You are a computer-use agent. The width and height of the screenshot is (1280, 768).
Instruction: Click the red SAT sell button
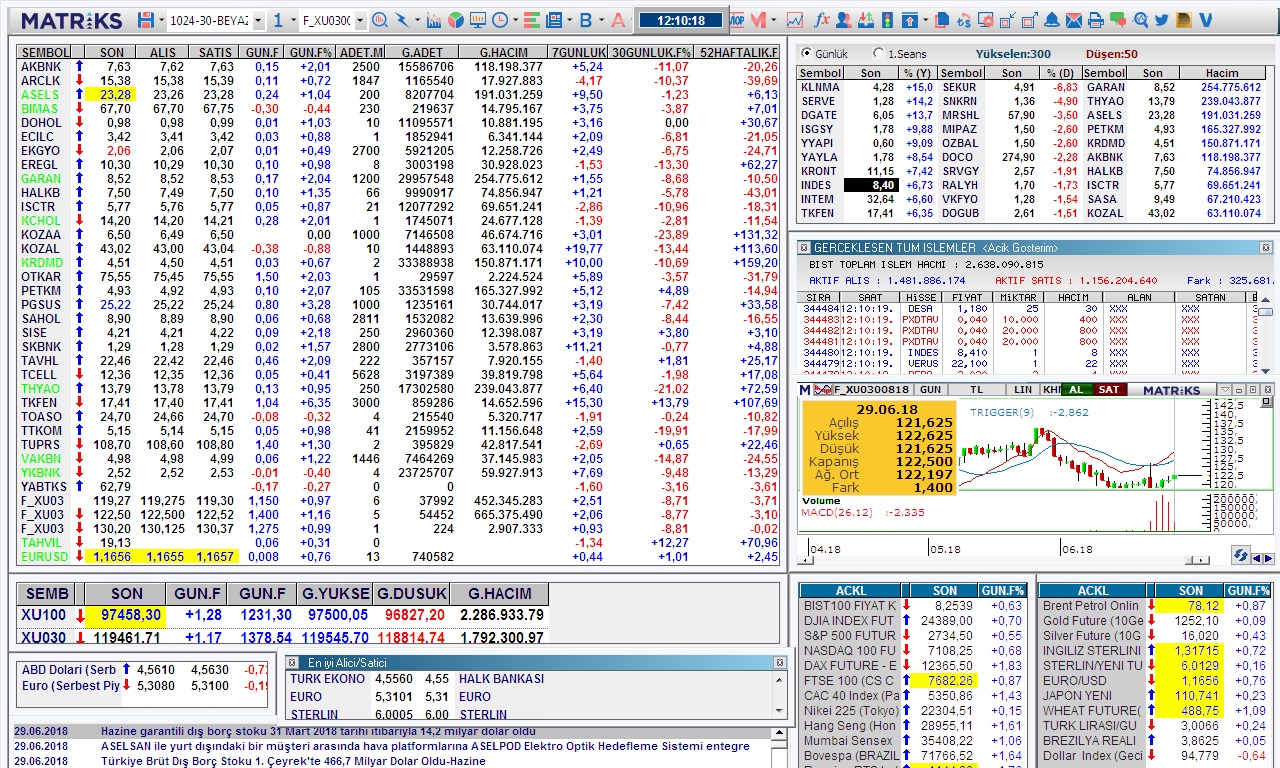coord(1109,389)
